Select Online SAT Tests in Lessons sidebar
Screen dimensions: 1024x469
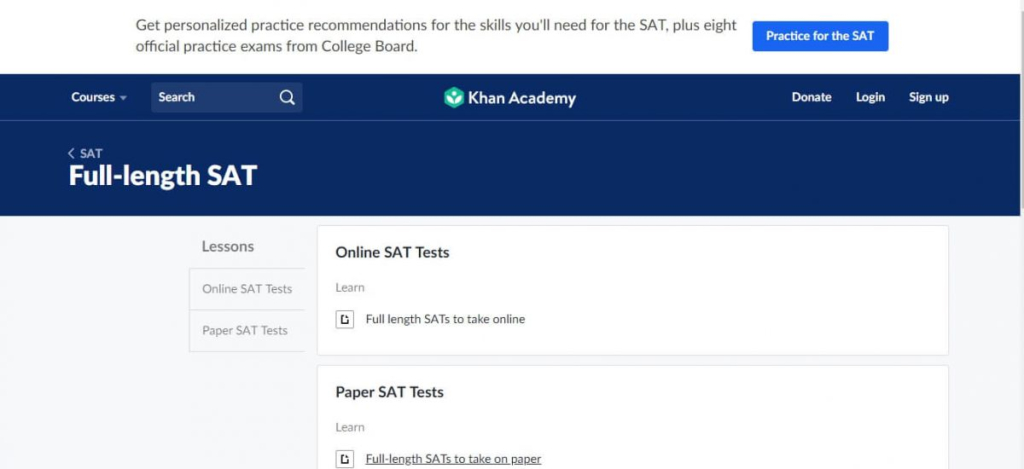pos(247,289)
